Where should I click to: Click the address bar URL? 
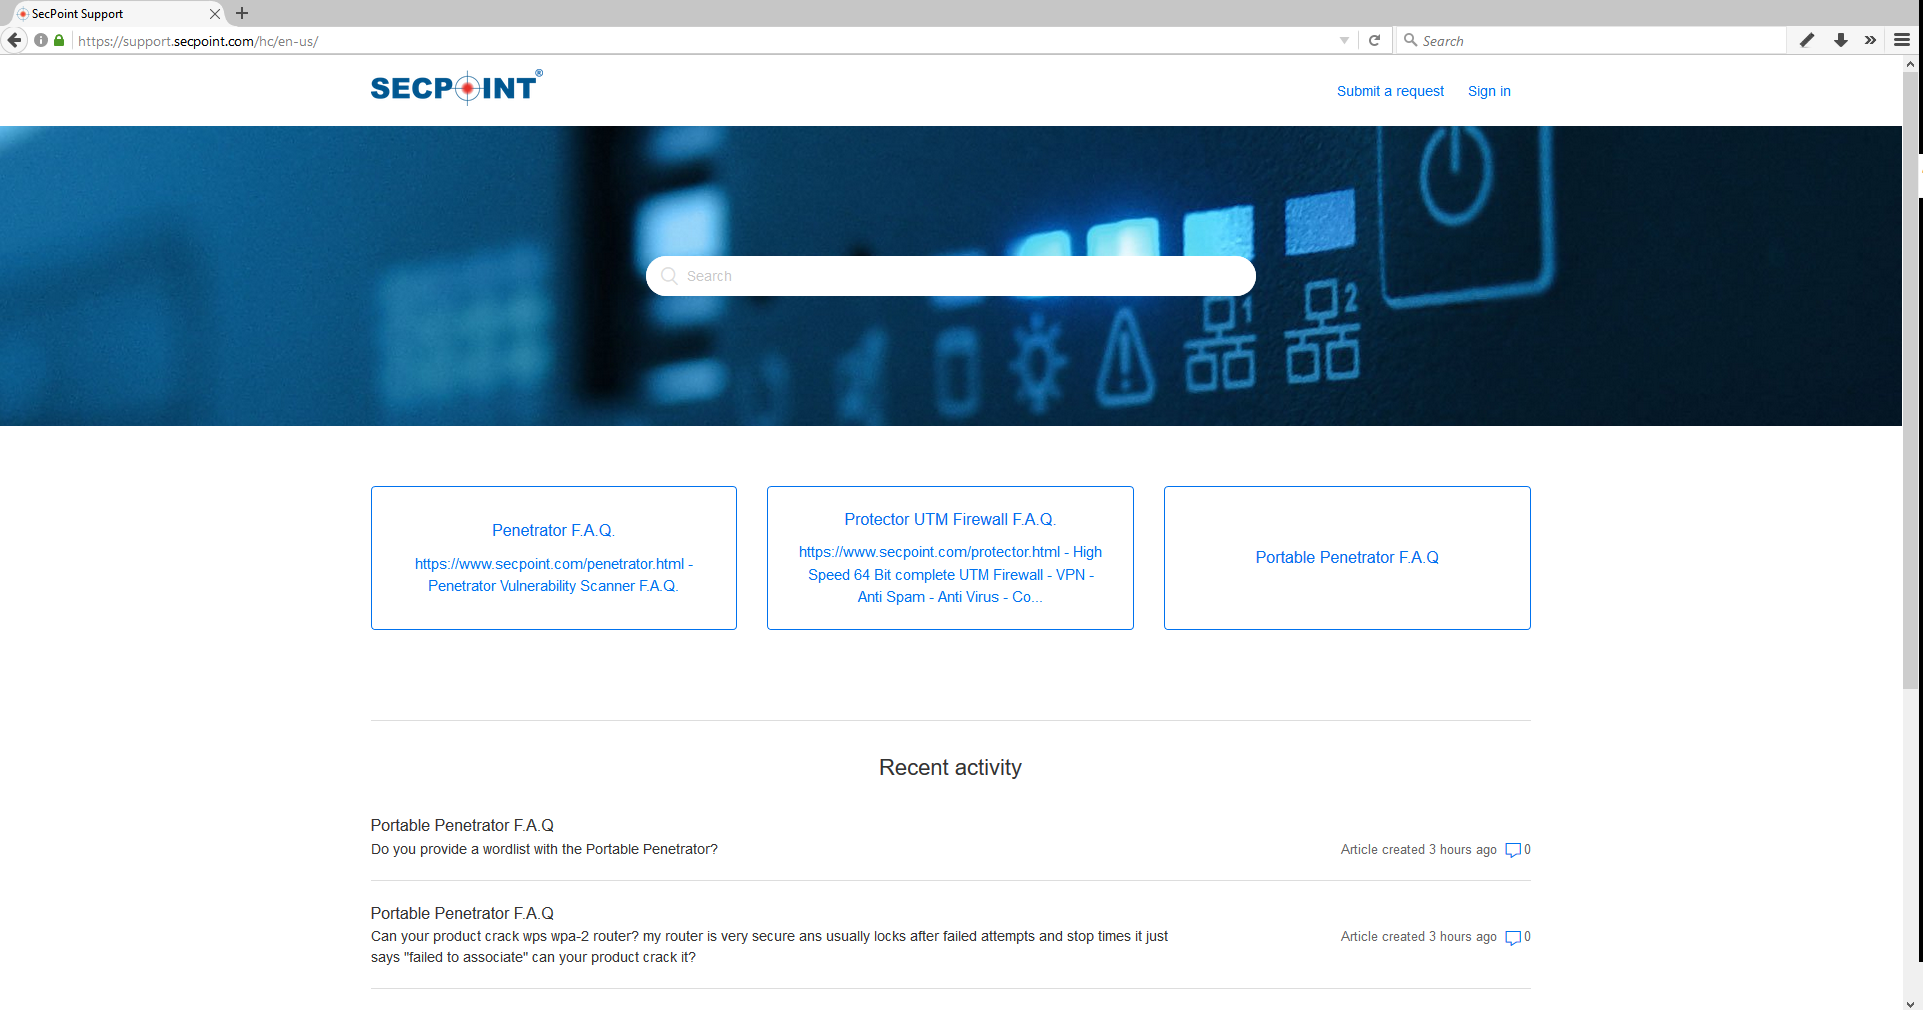pos(198,41)
